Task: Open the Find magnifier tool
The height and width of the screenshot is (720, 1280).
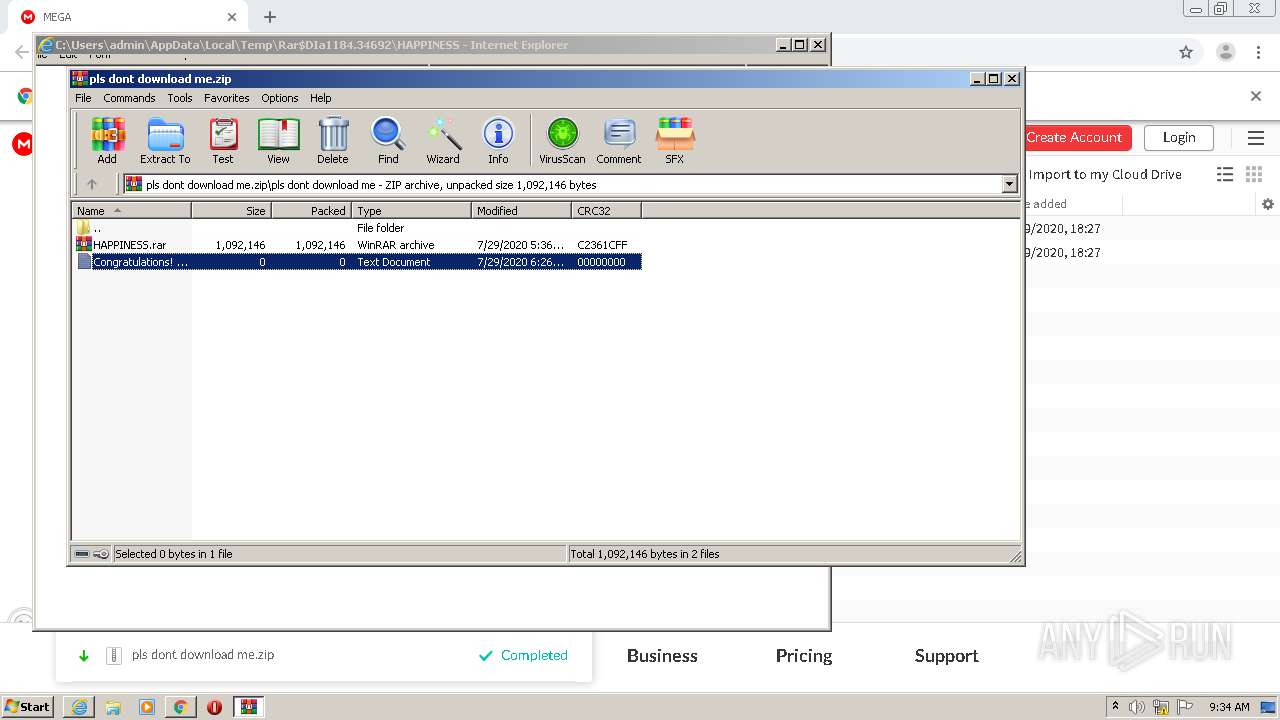Action: tap(388, 140)
